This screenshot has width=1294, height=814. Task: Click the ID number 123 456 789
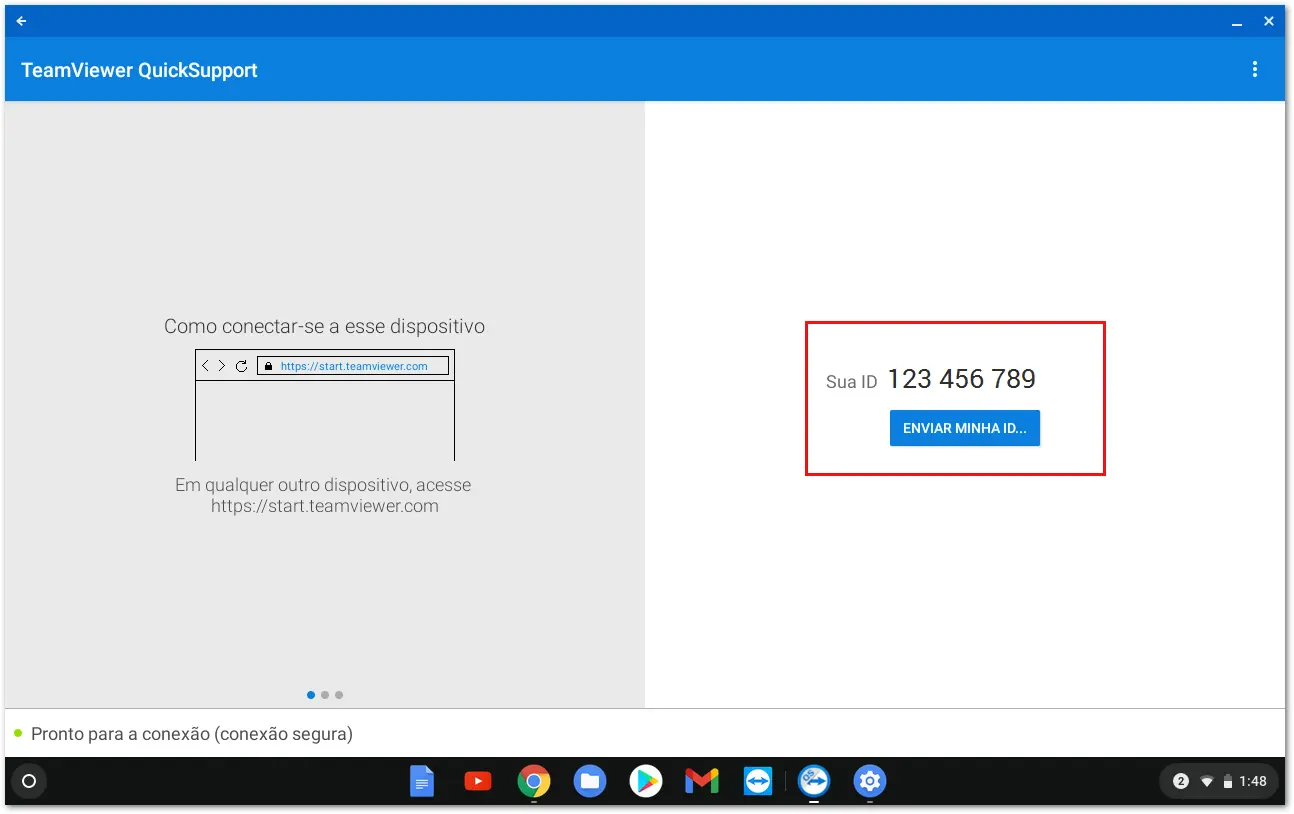click(962, 379)
